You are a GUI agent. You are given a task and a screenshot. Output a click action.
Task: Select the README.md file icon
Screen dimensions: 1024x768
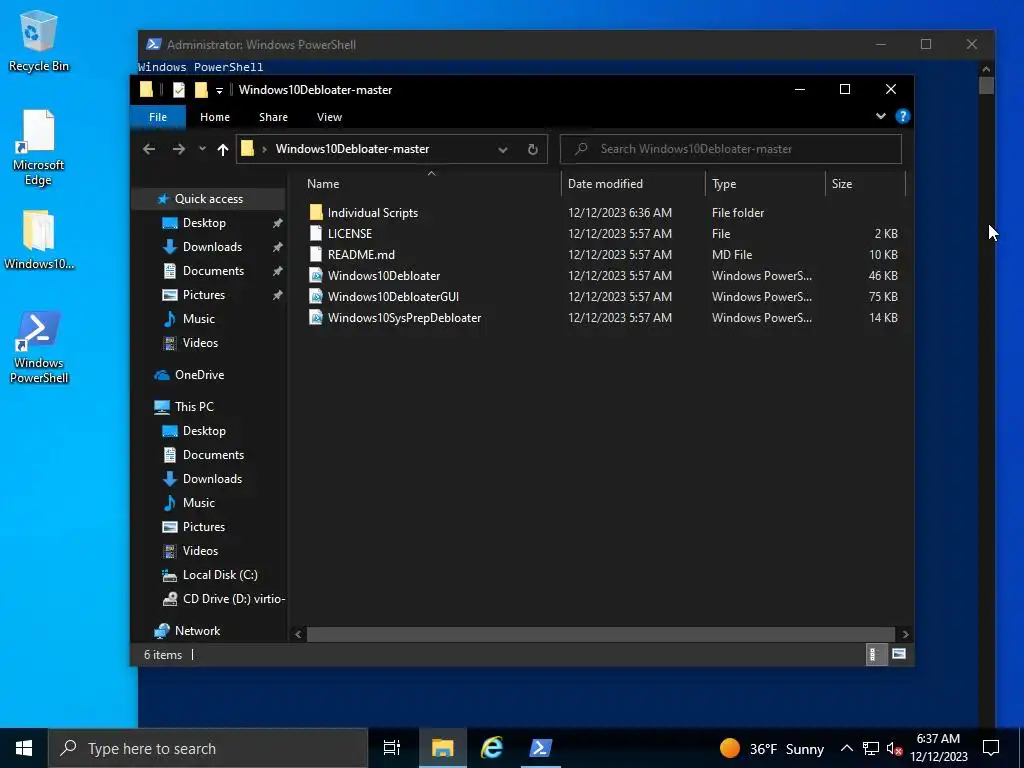[x=316, y=254]
